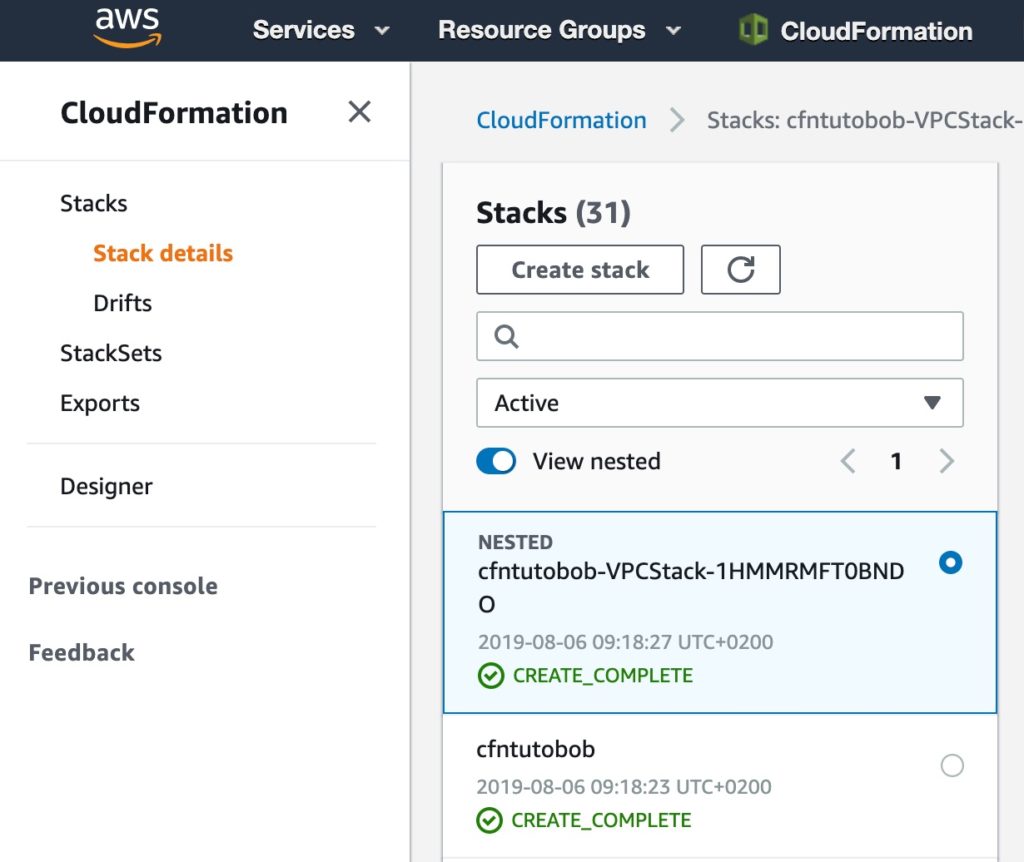This screenshot has width=1024, height=862.
Task: Click the AWS logo home icon
Action: pos(128,27)
